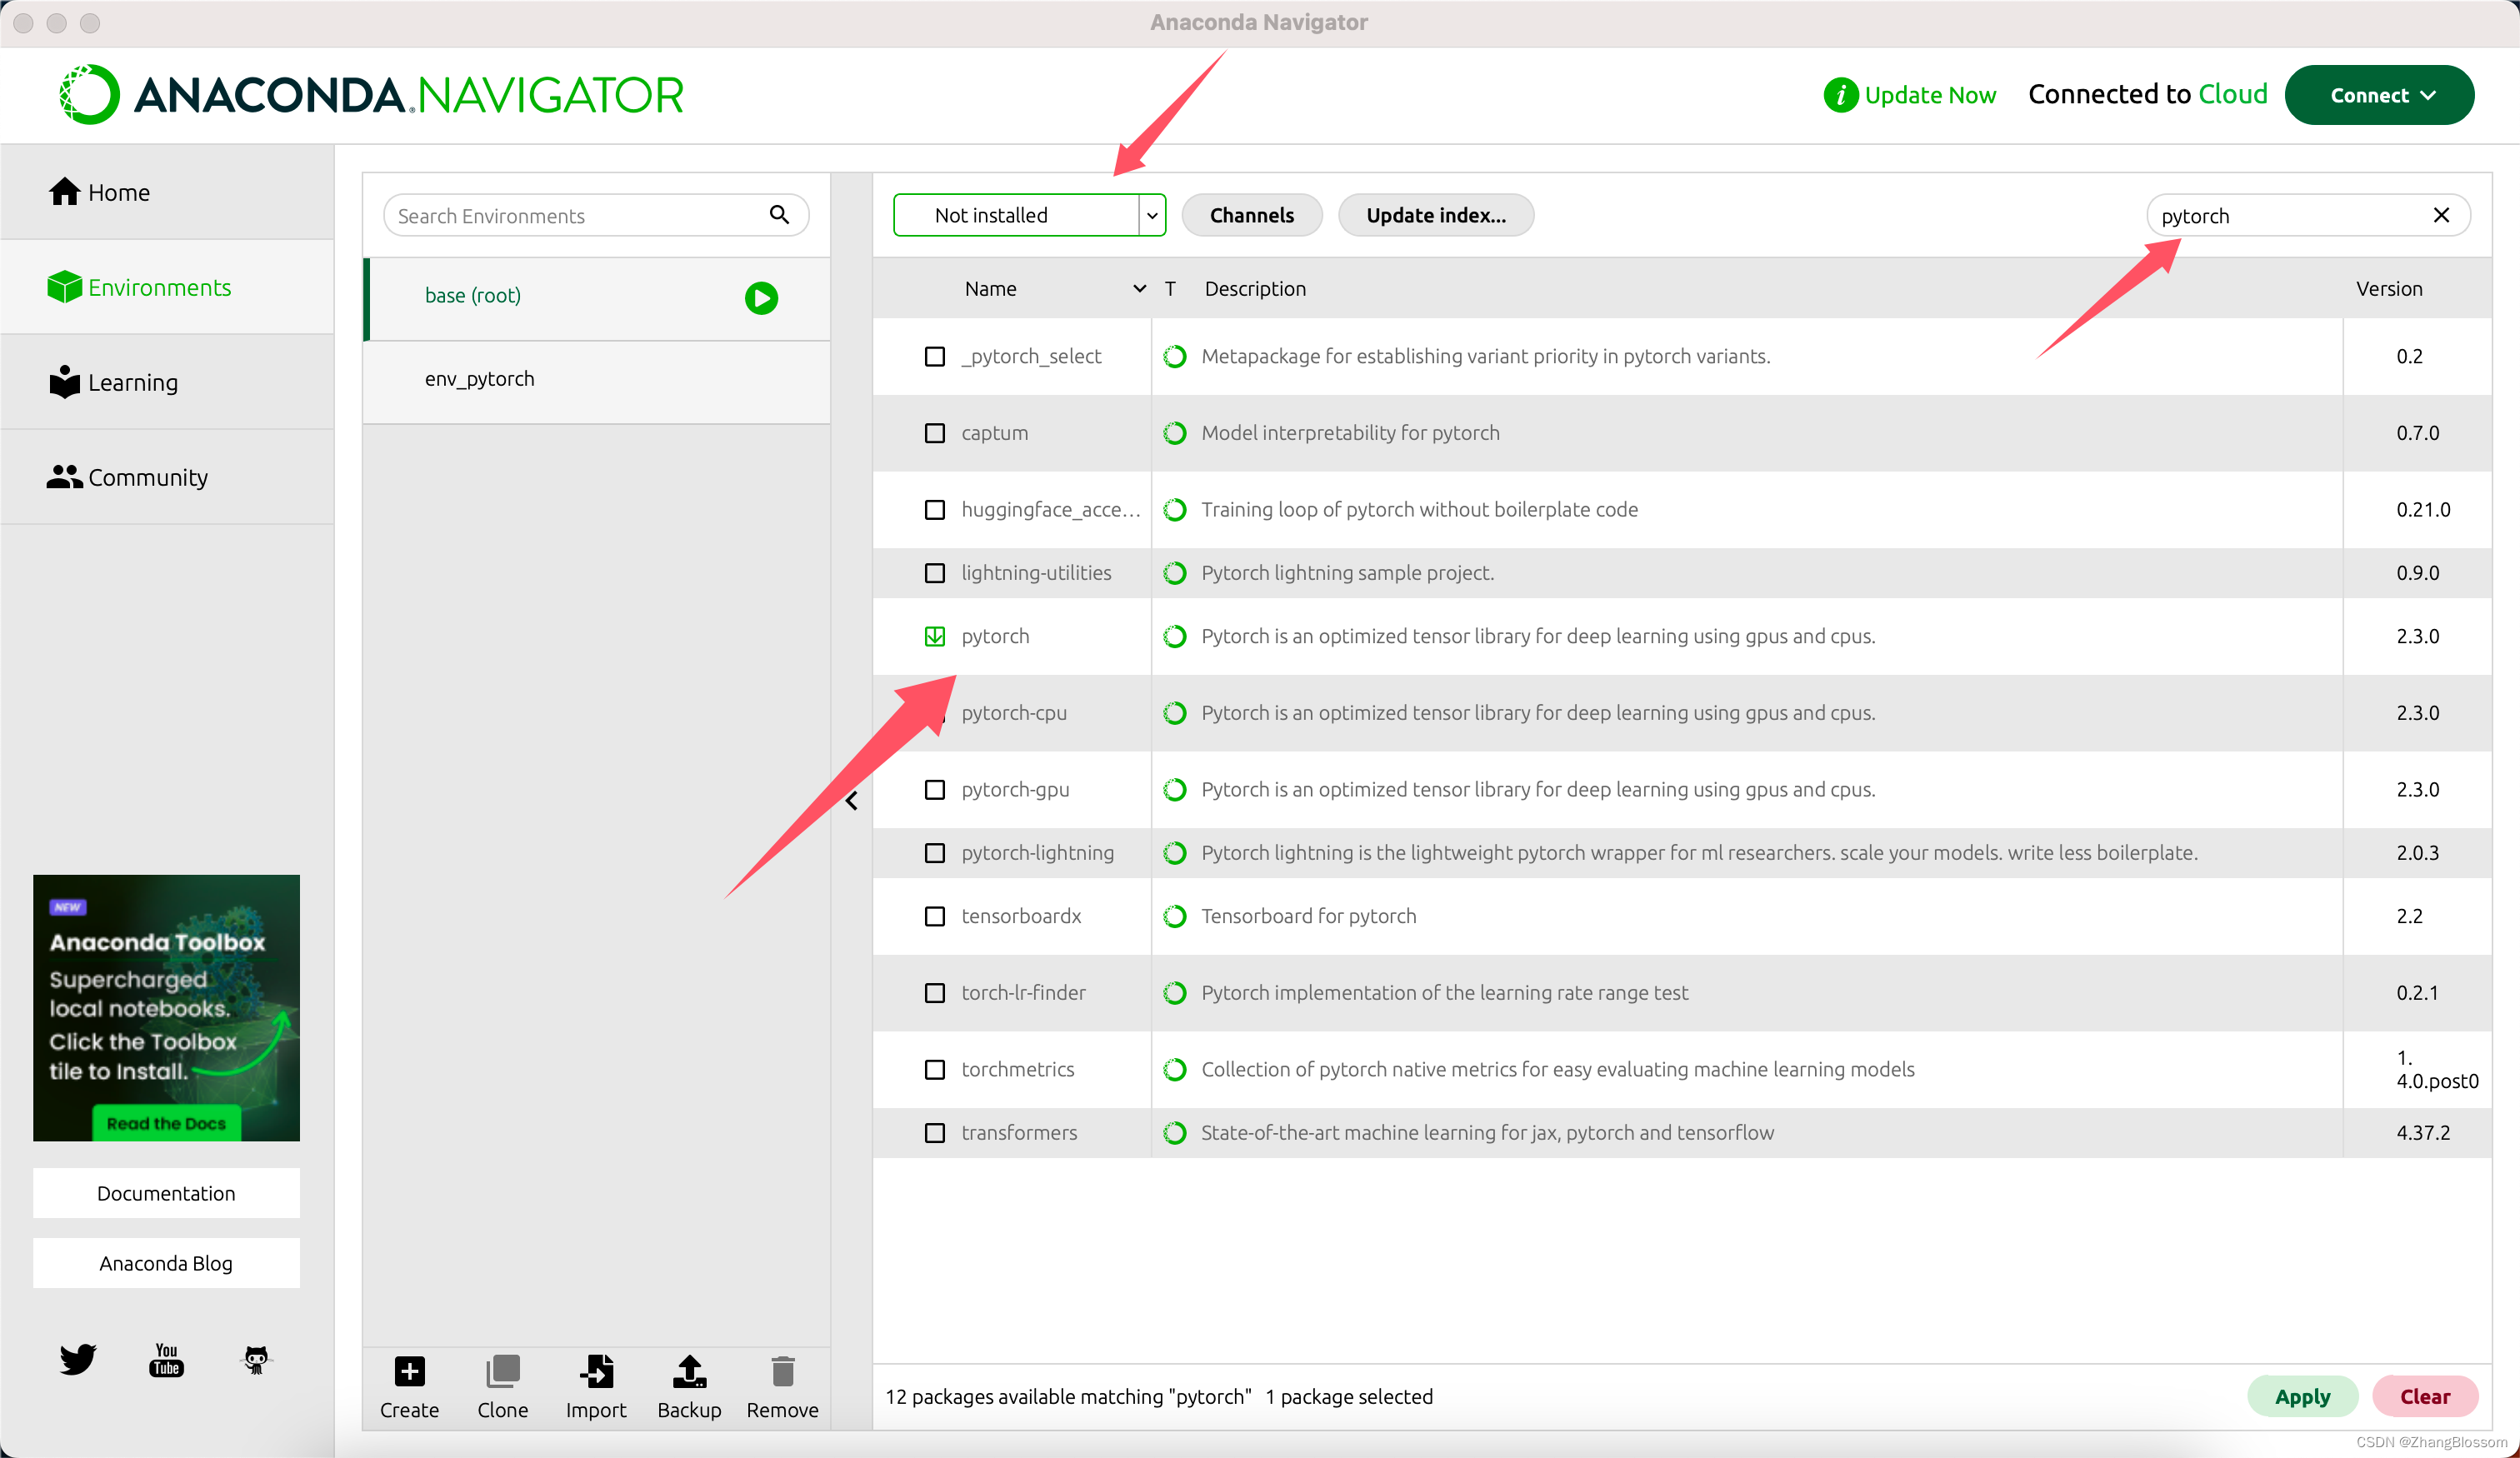2520x1458 pixels.
Task: Click the pytorch search input field
Action: [2291, 213]
